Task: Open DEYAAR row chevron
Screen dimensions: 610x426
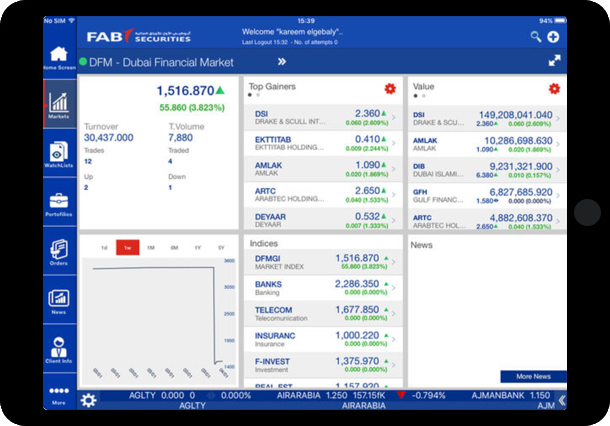Action: pos(394,220)
